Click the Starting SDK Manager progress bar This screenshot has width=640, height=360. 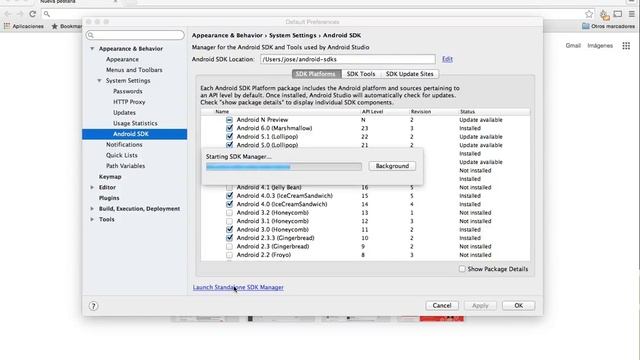284,167
